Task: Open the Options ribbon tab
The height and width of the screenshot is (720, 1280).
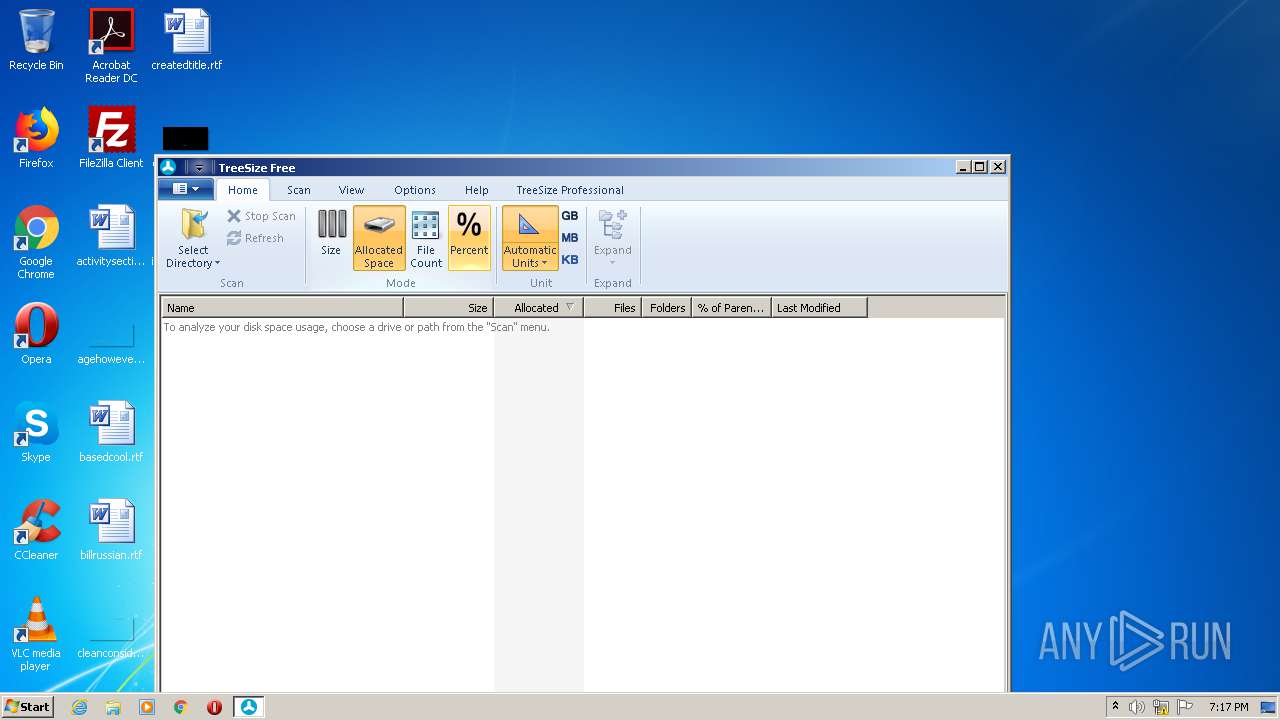Action: pos(415,190)
